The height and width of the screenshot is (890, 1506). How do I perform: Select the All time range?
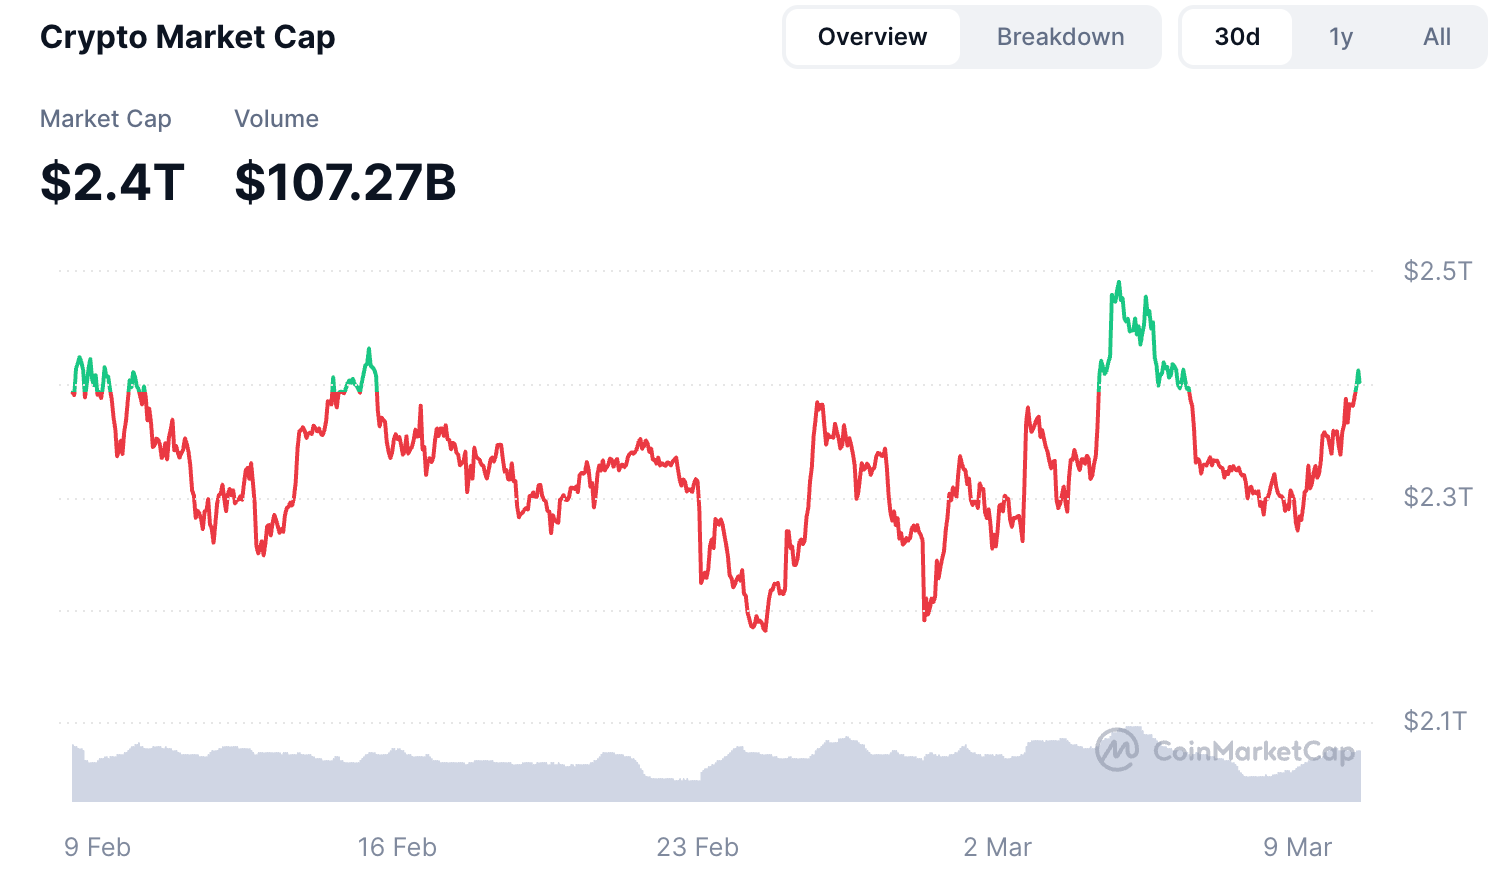click(x=1437, y=36)
